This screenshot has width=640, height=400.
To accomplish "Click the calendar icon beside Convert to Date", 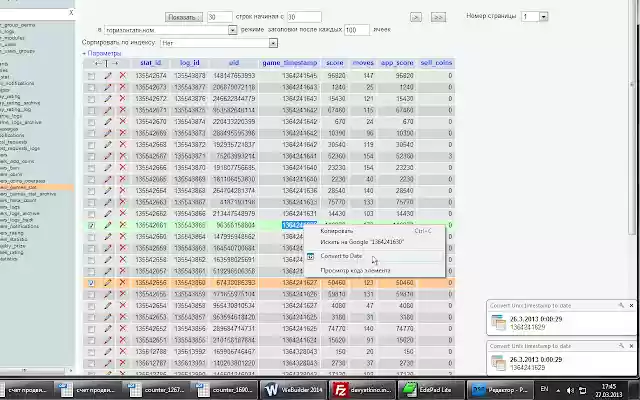I will pyautogui.click(x=310, y=256).
